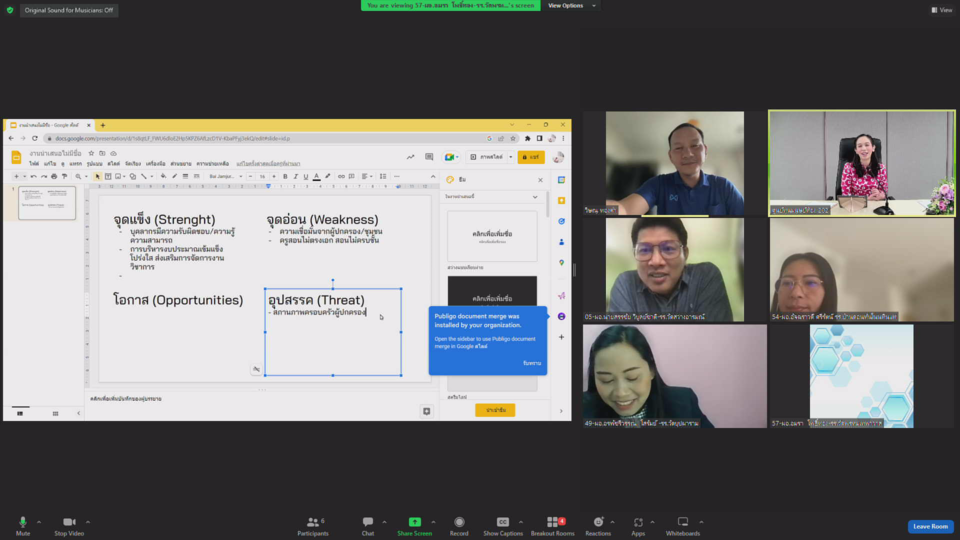This screenshot has height=540, width=960.
Task: Mute the microphone in Zoom
Action: pos(22,523)
